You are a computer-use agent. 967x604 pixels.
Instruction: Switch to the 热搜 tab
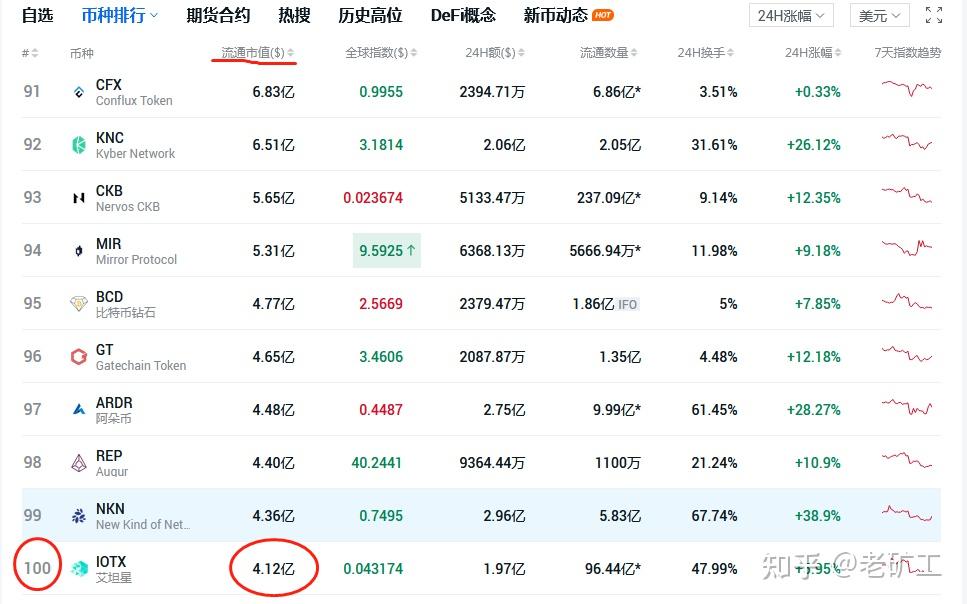tap(294, 15)
